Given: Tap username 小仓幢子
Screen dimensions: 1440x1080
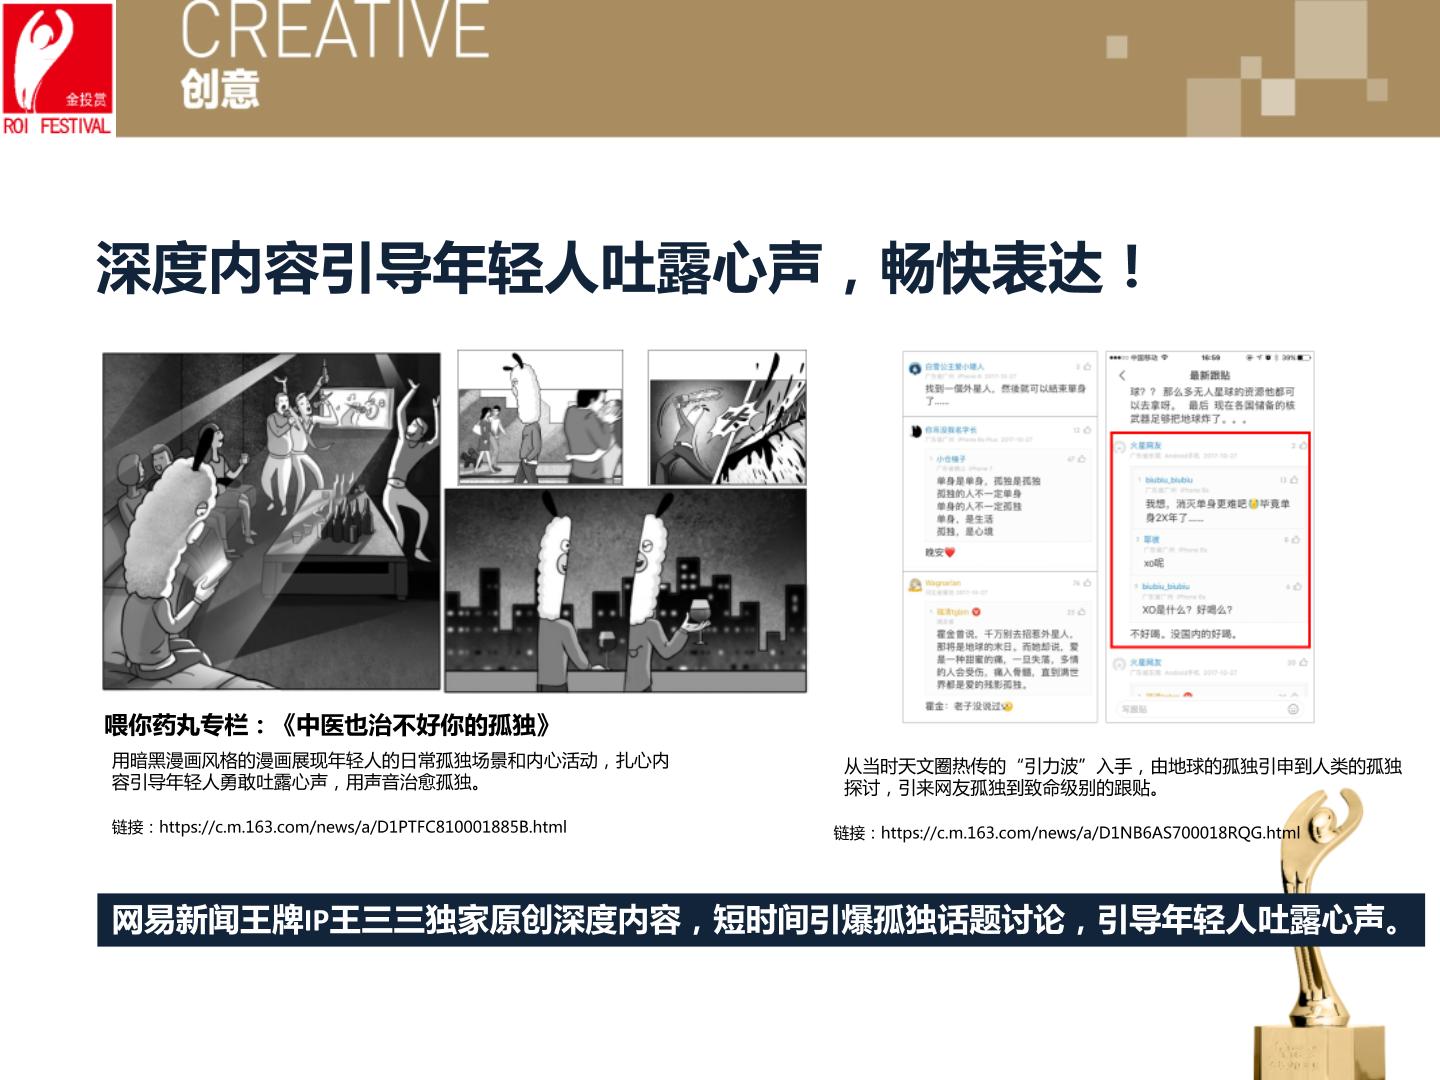Looking at the screenshot, I should 951,459.
